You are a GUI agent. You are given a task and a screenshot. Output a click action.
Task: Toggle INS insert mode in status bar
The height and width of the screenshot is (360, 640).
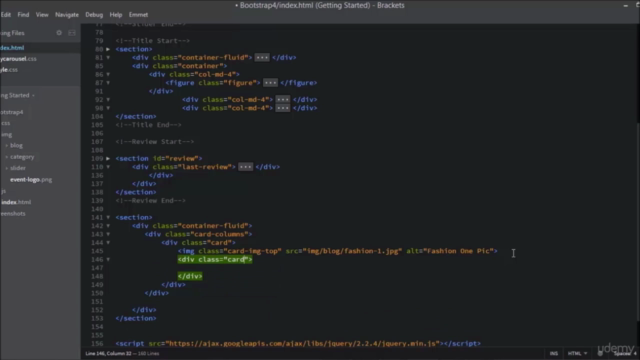553,353
